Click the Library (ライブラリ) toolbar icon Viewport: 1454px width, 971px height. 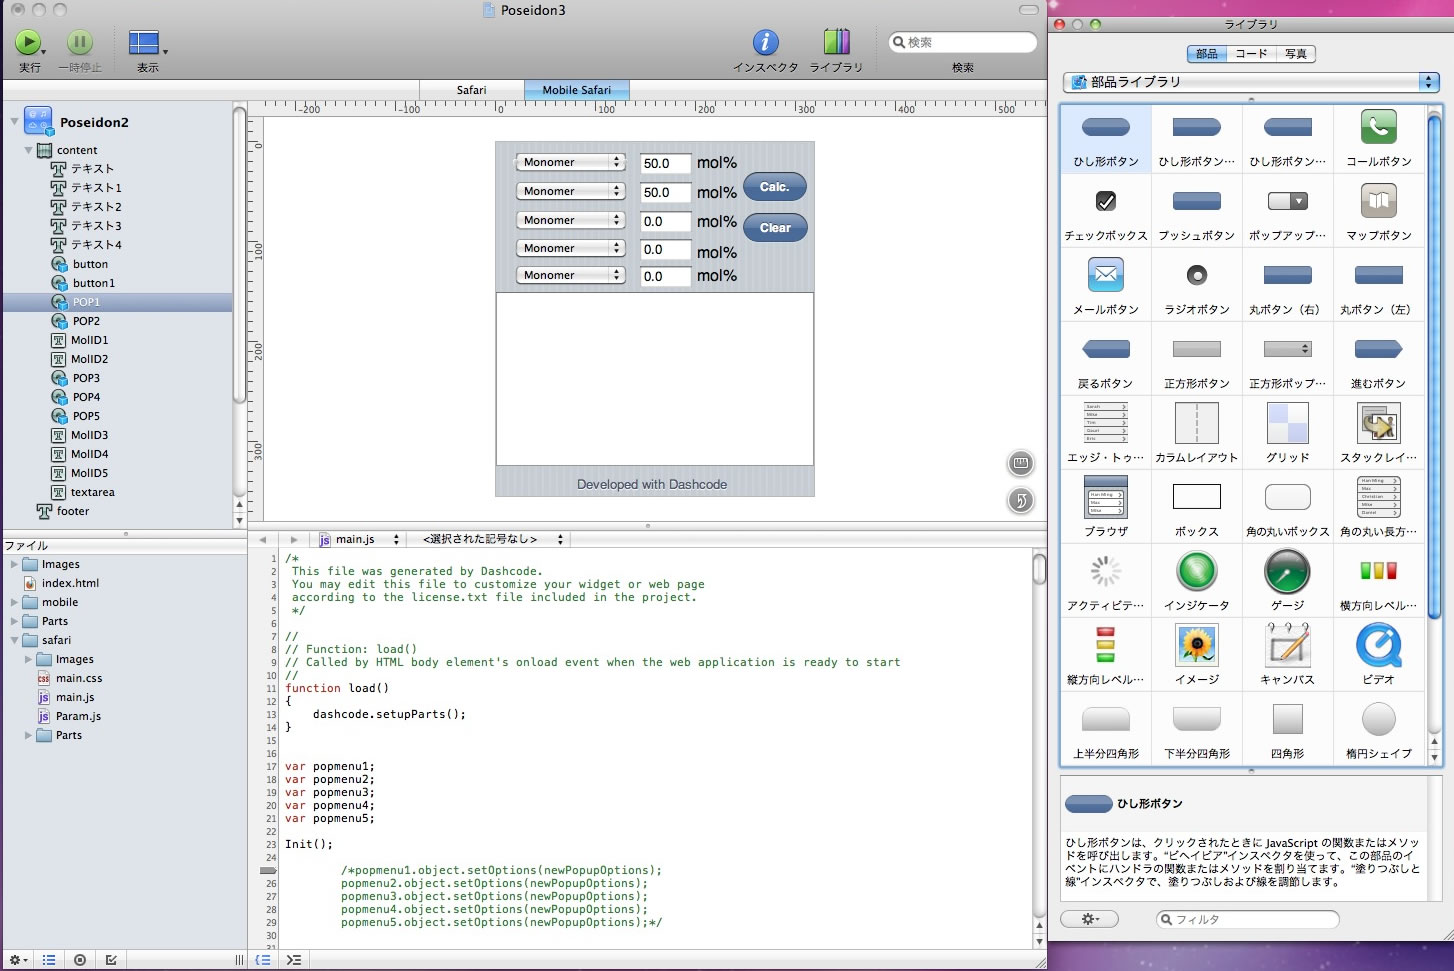click(836, 42)
